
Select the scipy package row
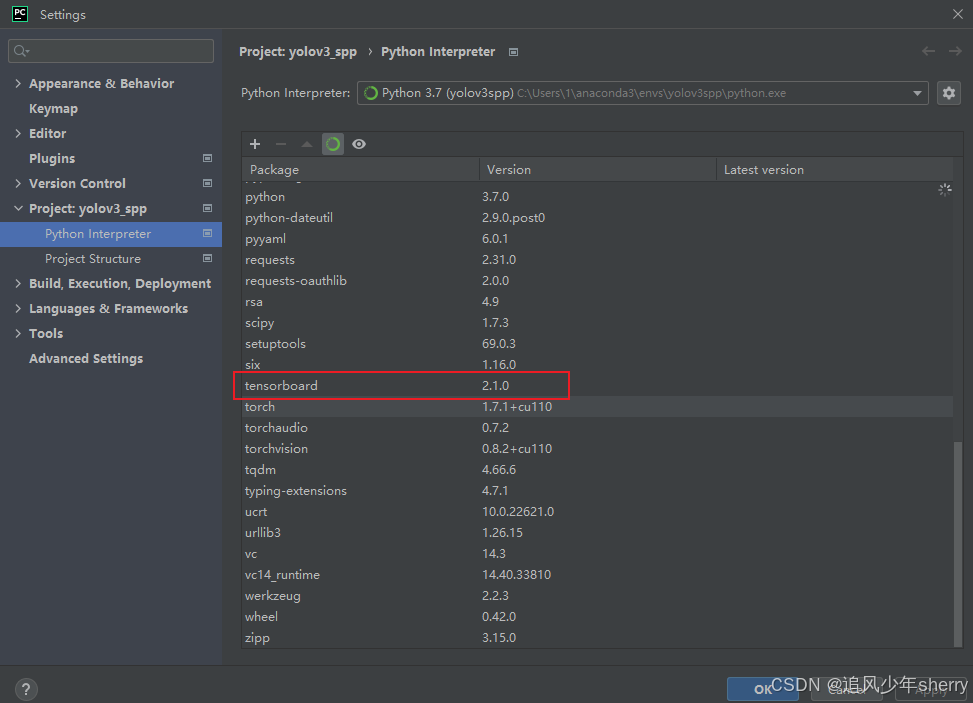pos(598,323)
